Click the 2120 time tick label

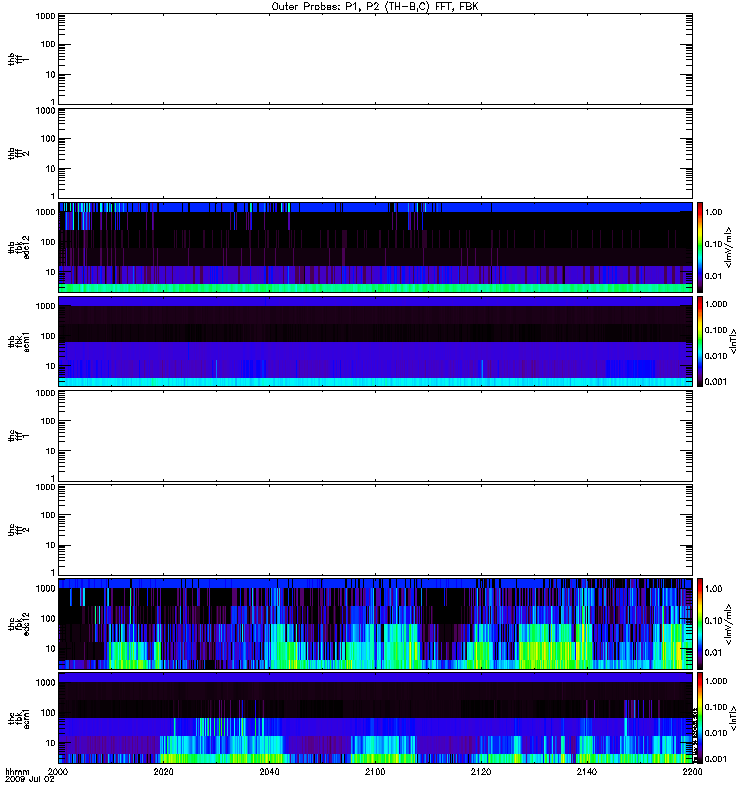(x=481, y=771)
